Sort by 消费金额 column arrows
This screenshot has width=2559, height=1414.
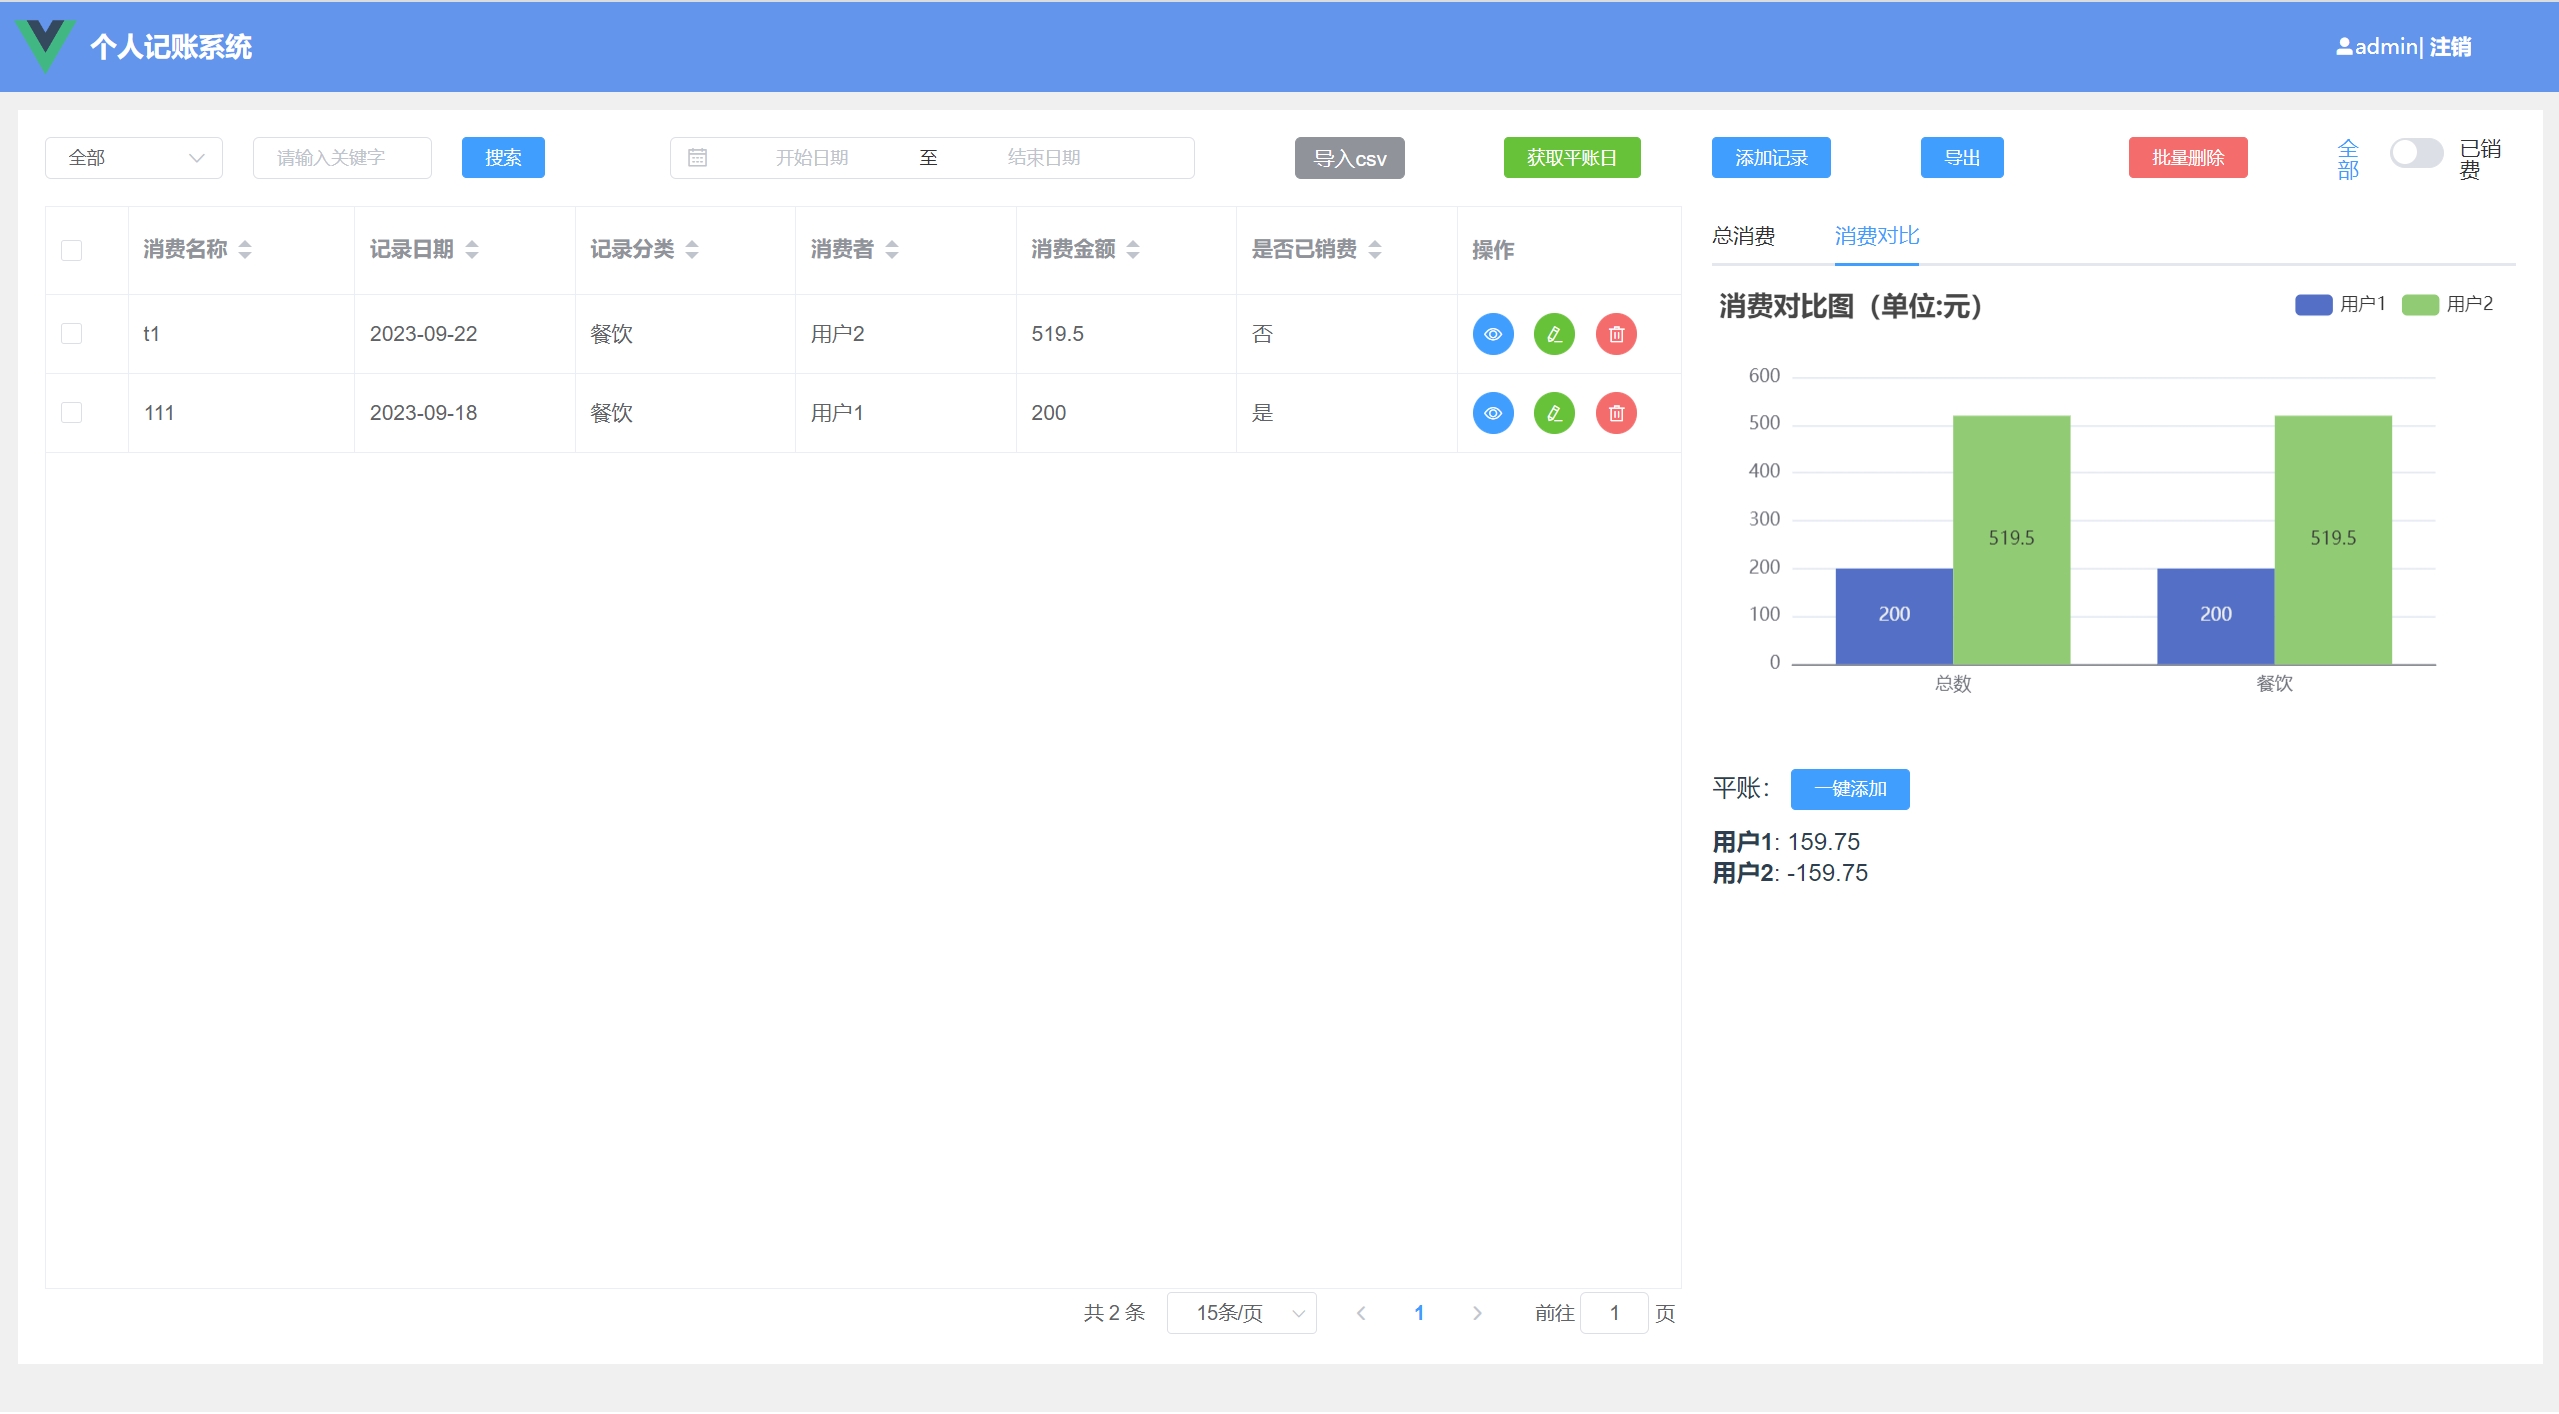point(1133,250)
